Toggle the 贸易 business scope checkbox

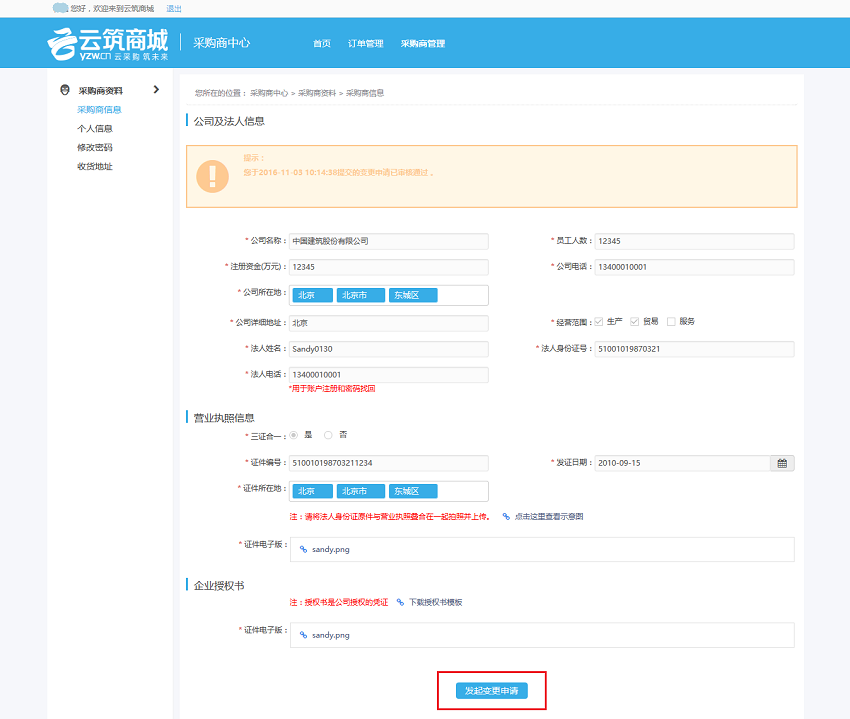click(x=634, y=322)
